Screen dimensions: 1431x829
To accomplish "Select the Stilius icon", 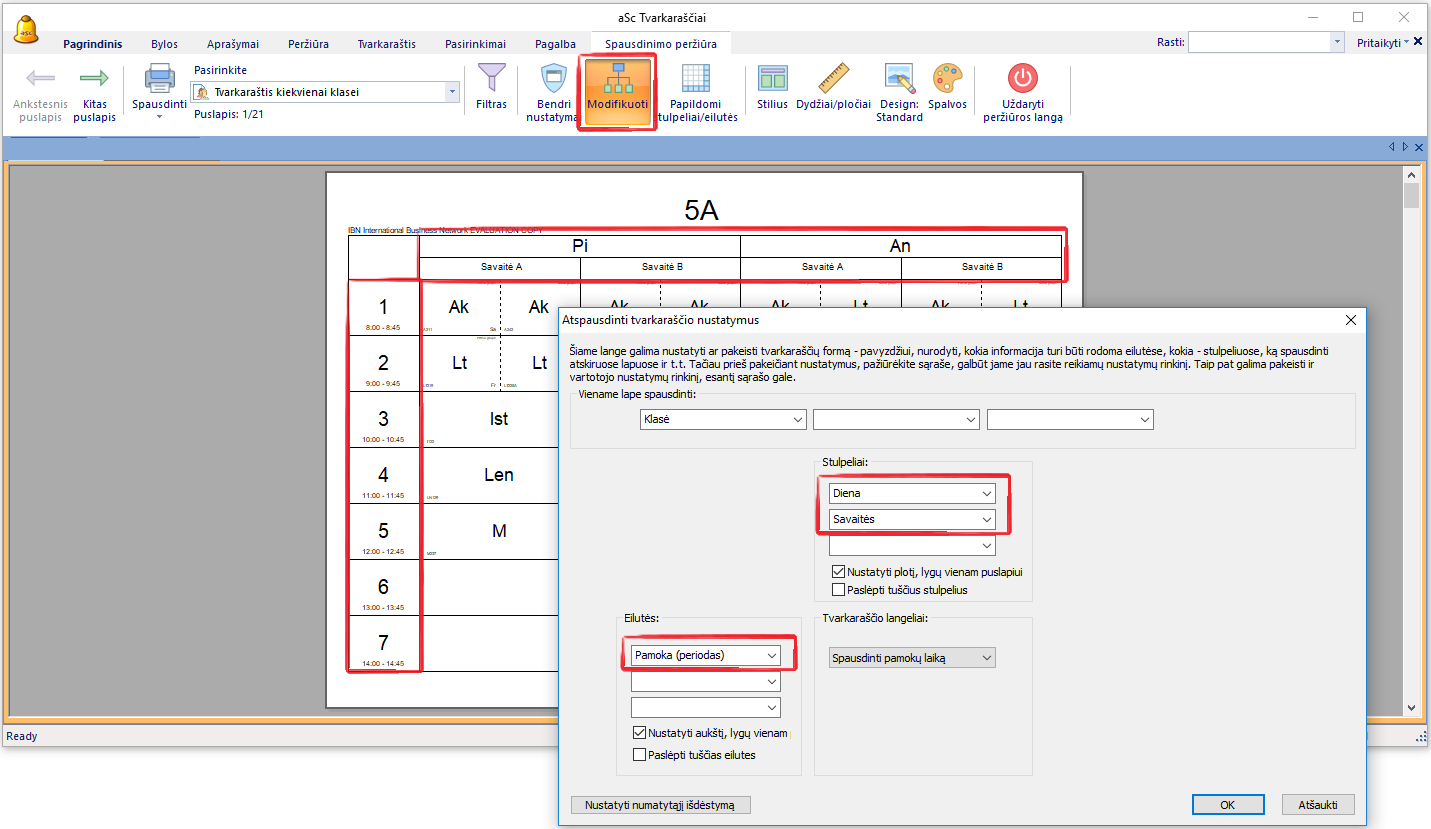I will [772, 79].
